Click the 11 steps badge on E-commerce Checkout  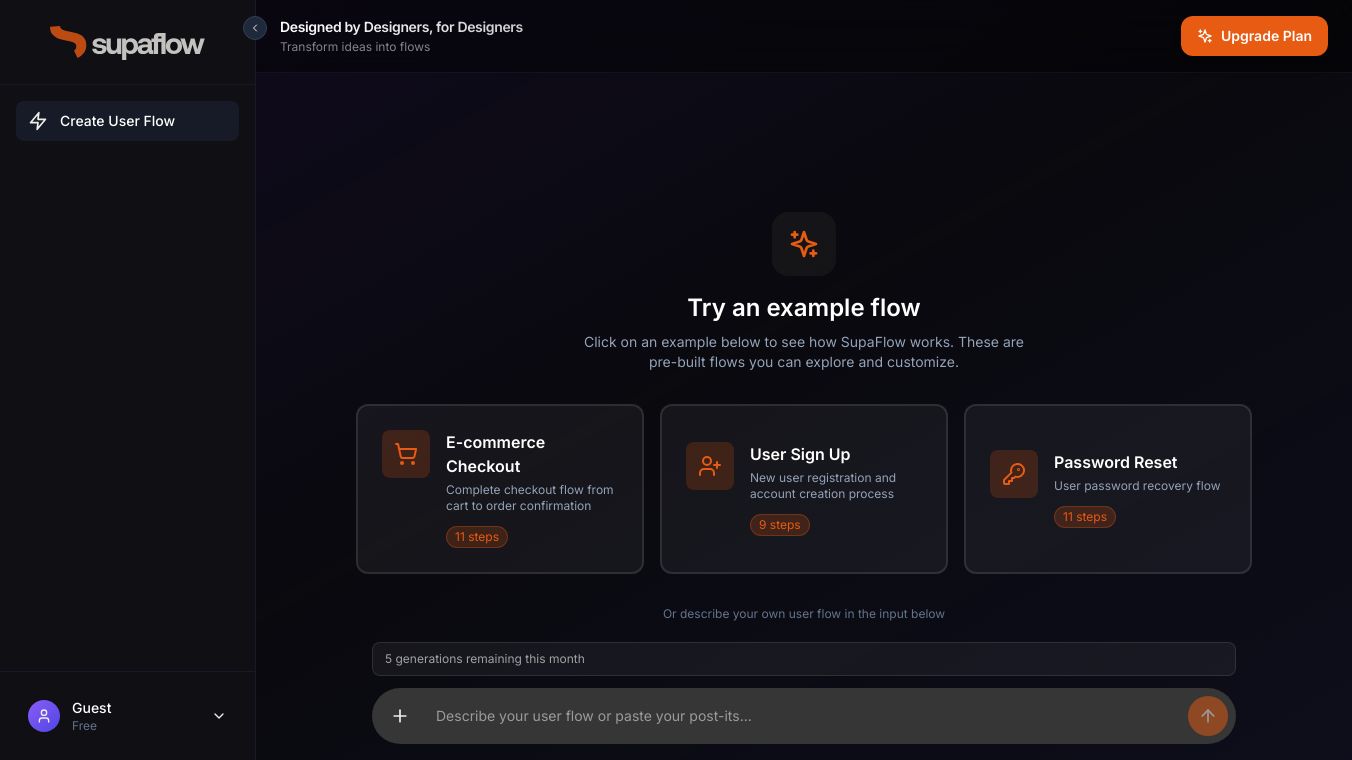point(477,537)
